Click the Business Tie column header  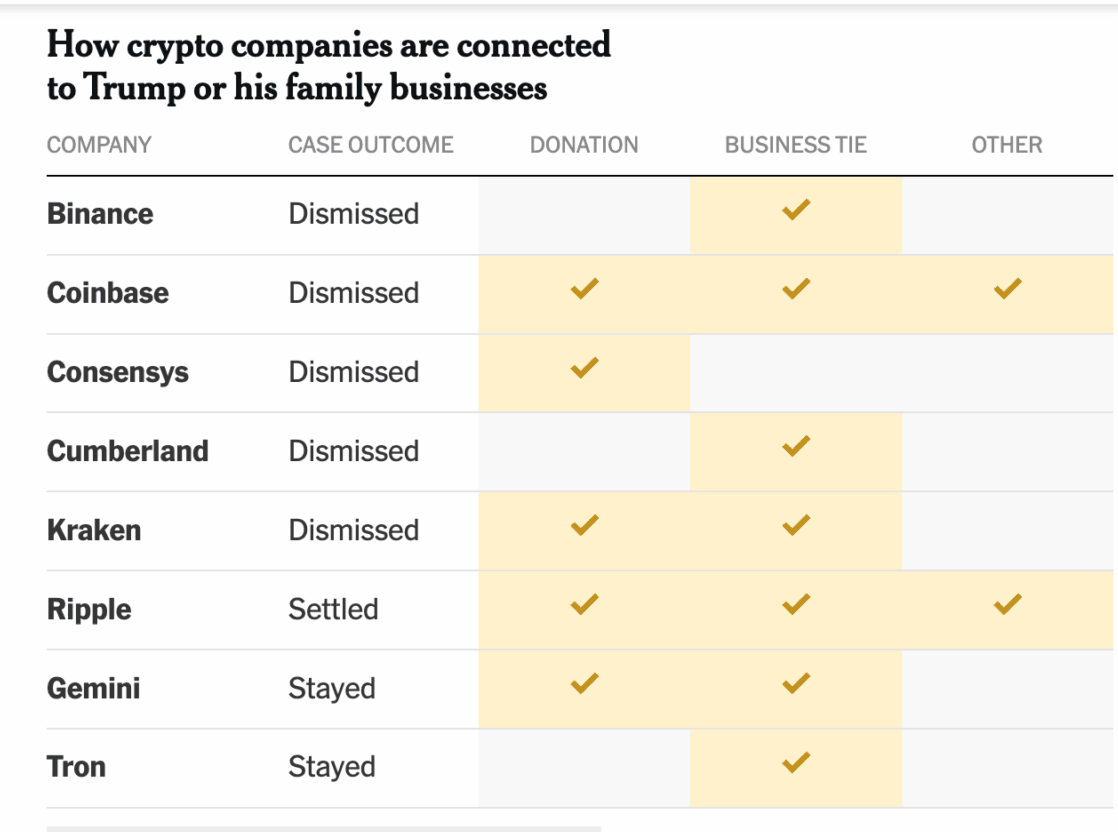[796, 145]
